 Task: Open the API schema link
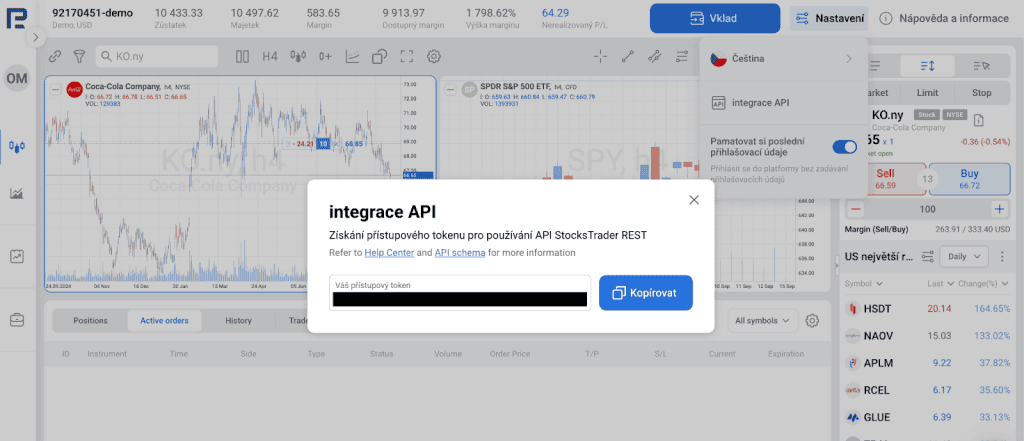tap(460, 253)
